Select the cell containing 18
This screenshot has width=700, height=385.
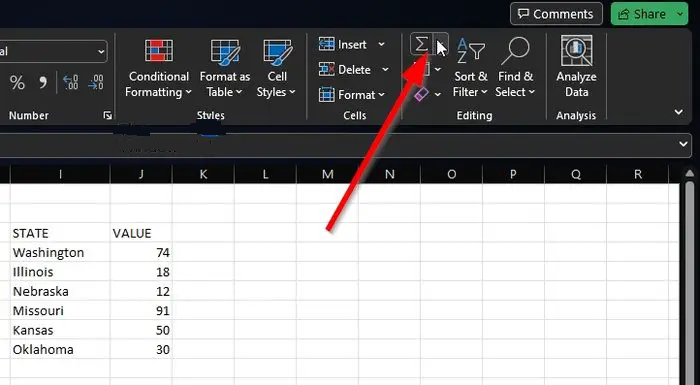[x=141, y=272]
